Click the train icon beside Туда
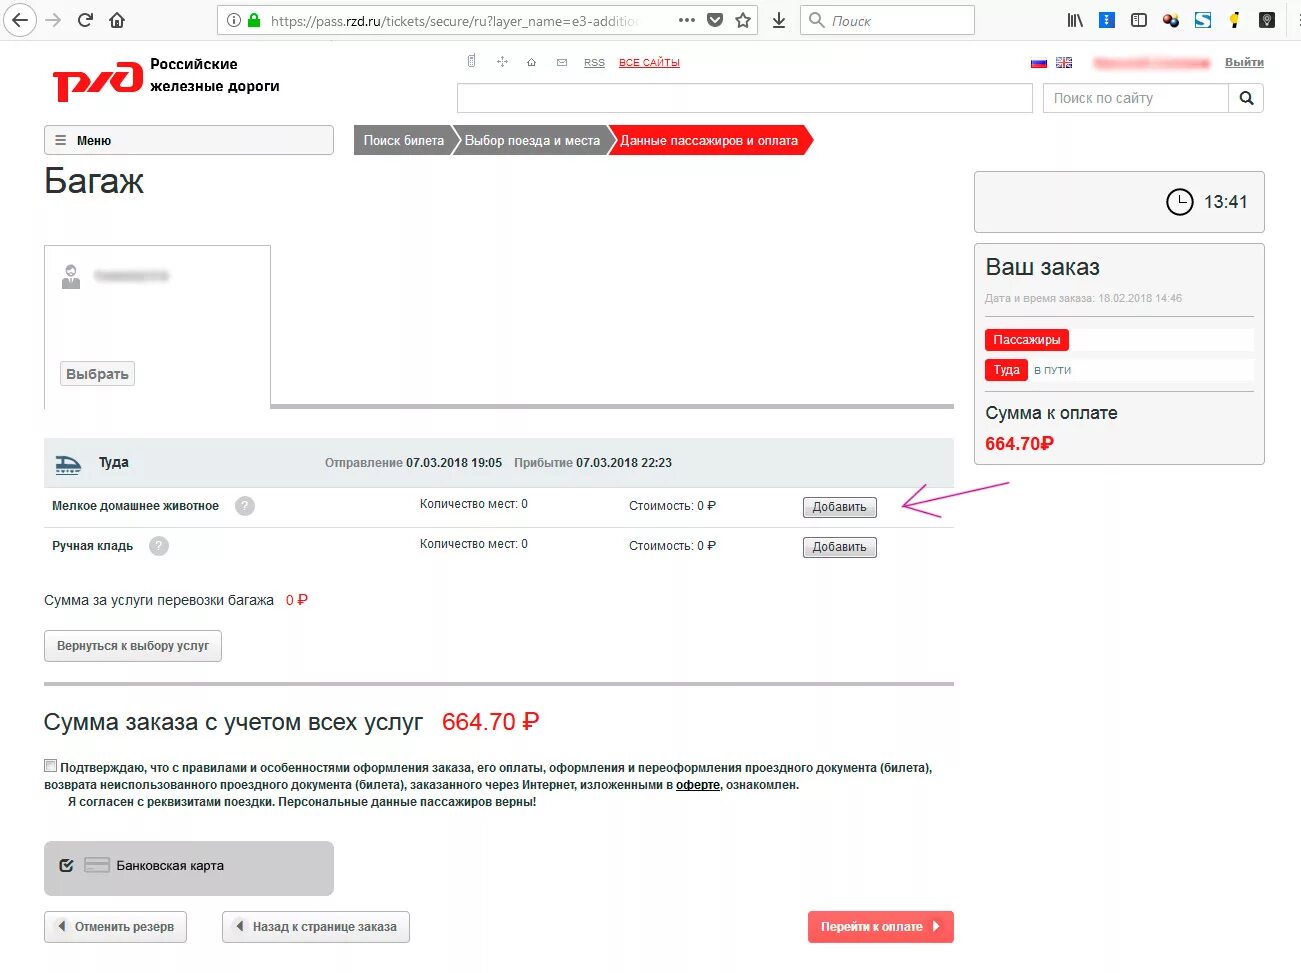 68,464
